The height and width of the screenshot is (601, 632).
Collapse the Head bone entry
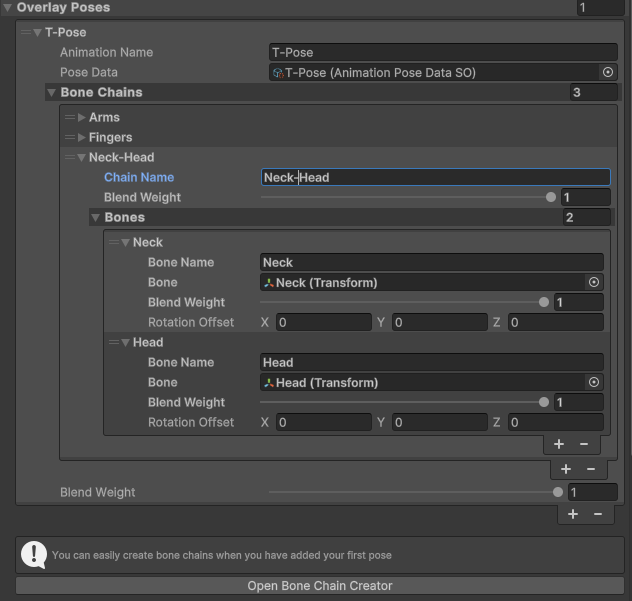pos(126,343)
